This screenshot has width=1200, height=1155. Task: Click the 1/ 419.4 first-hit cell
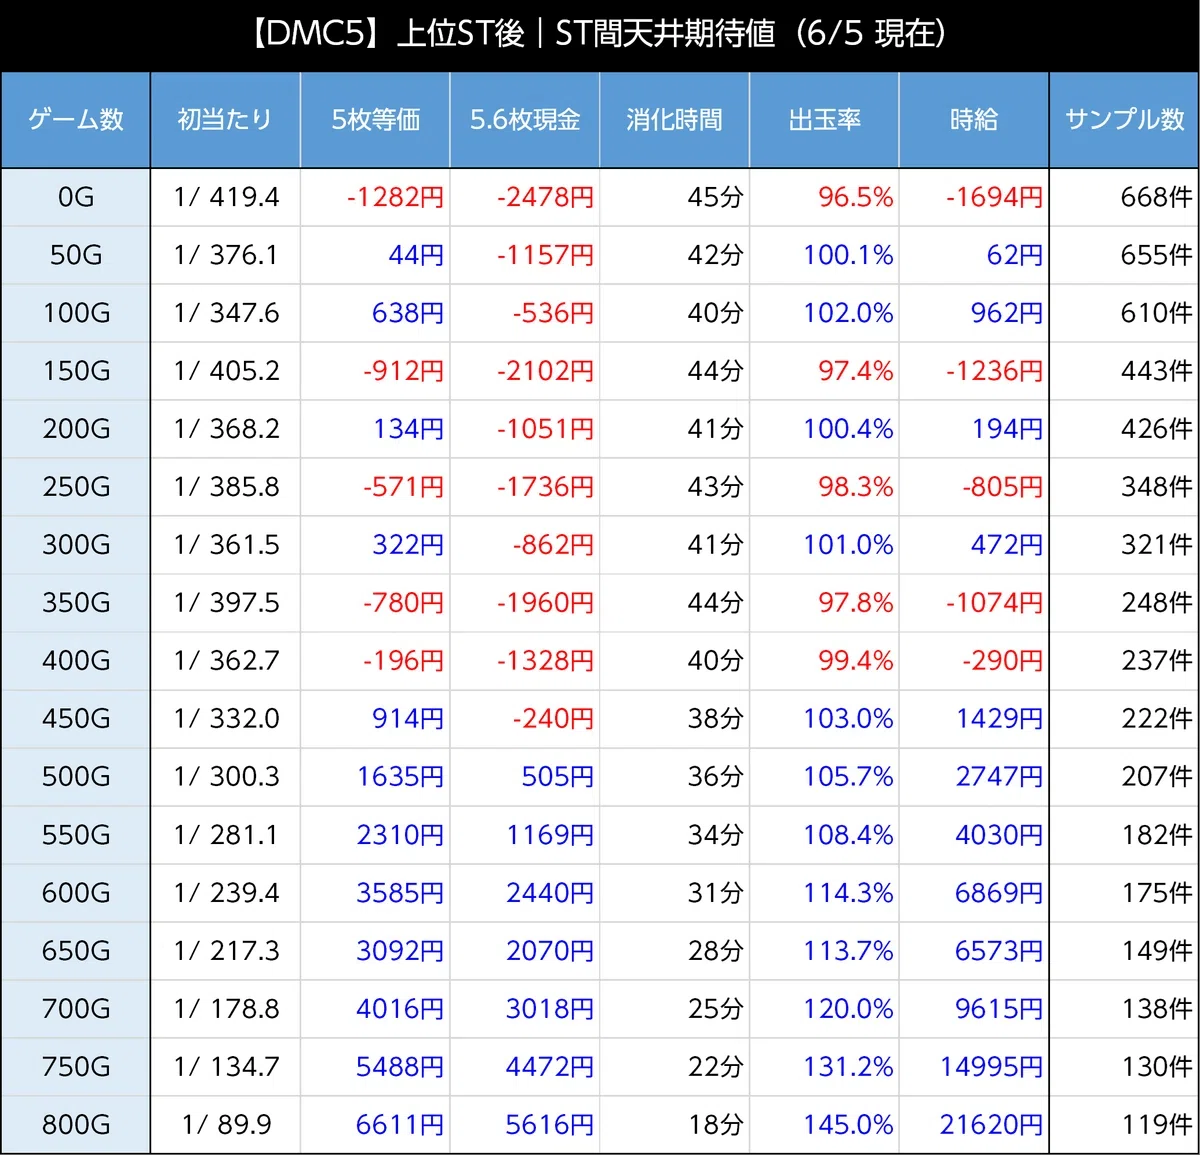[x=225, y=197]
